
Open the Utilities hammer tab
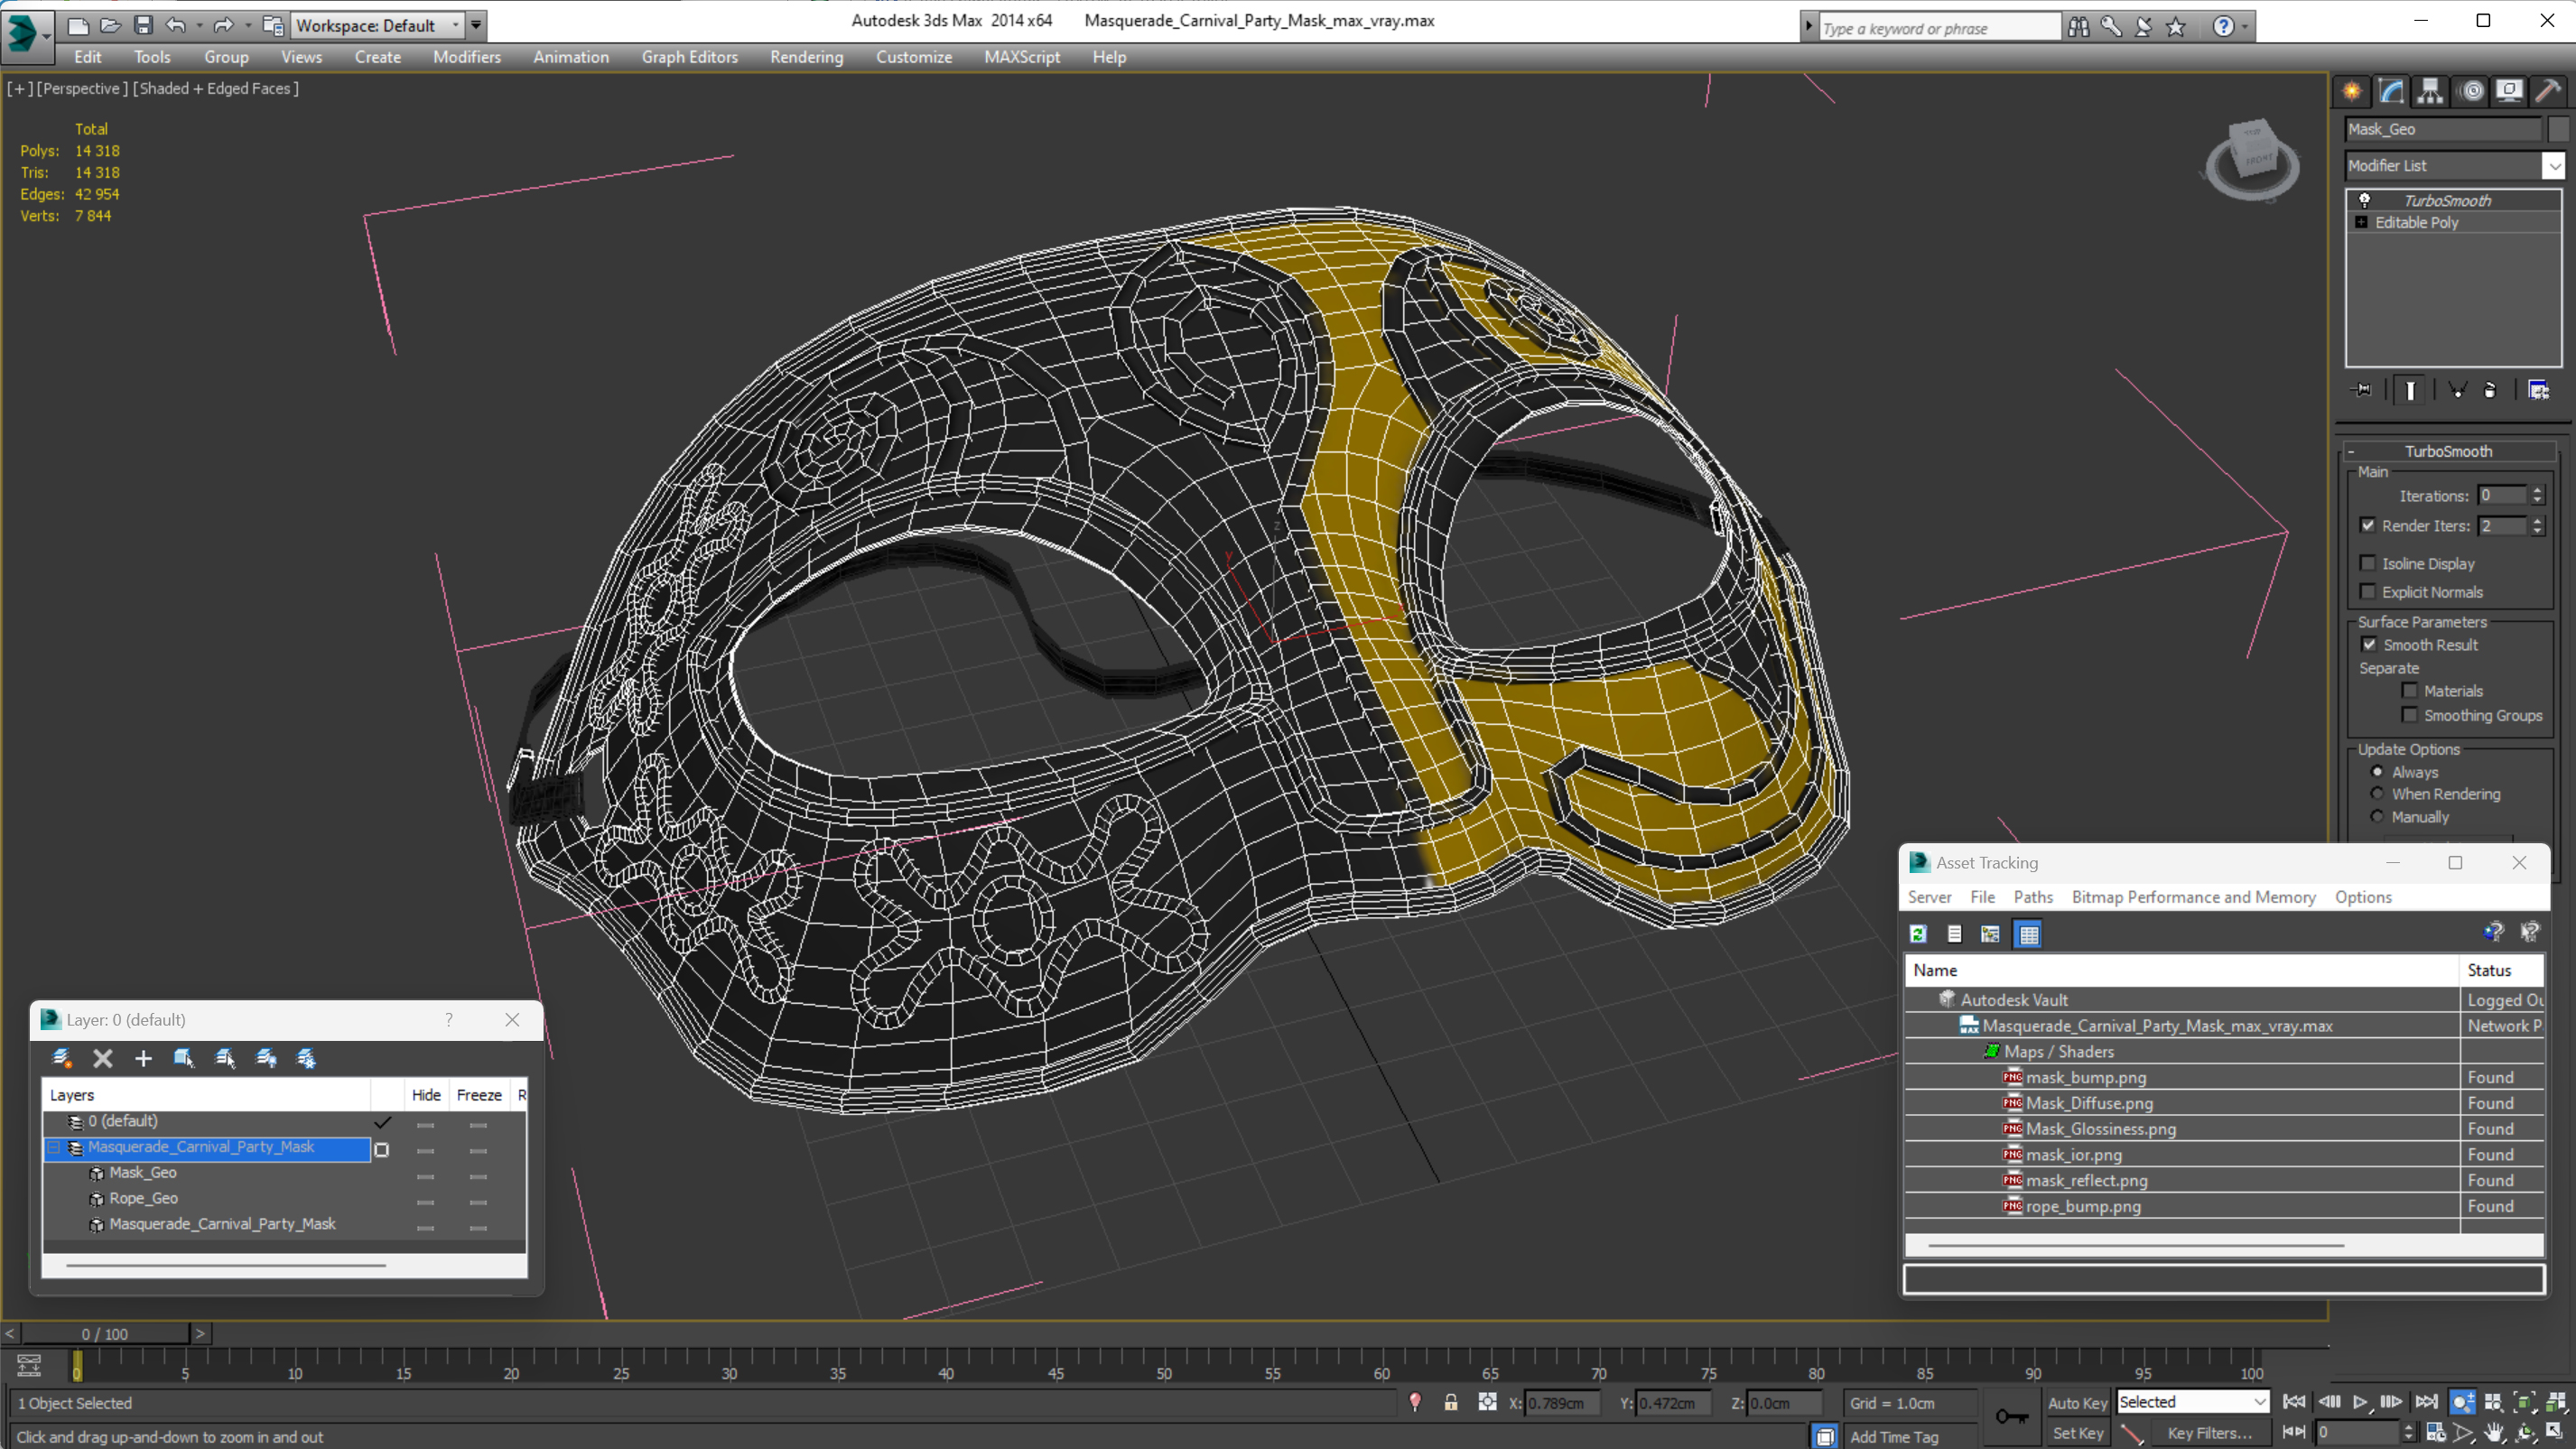click(2548, 91)
